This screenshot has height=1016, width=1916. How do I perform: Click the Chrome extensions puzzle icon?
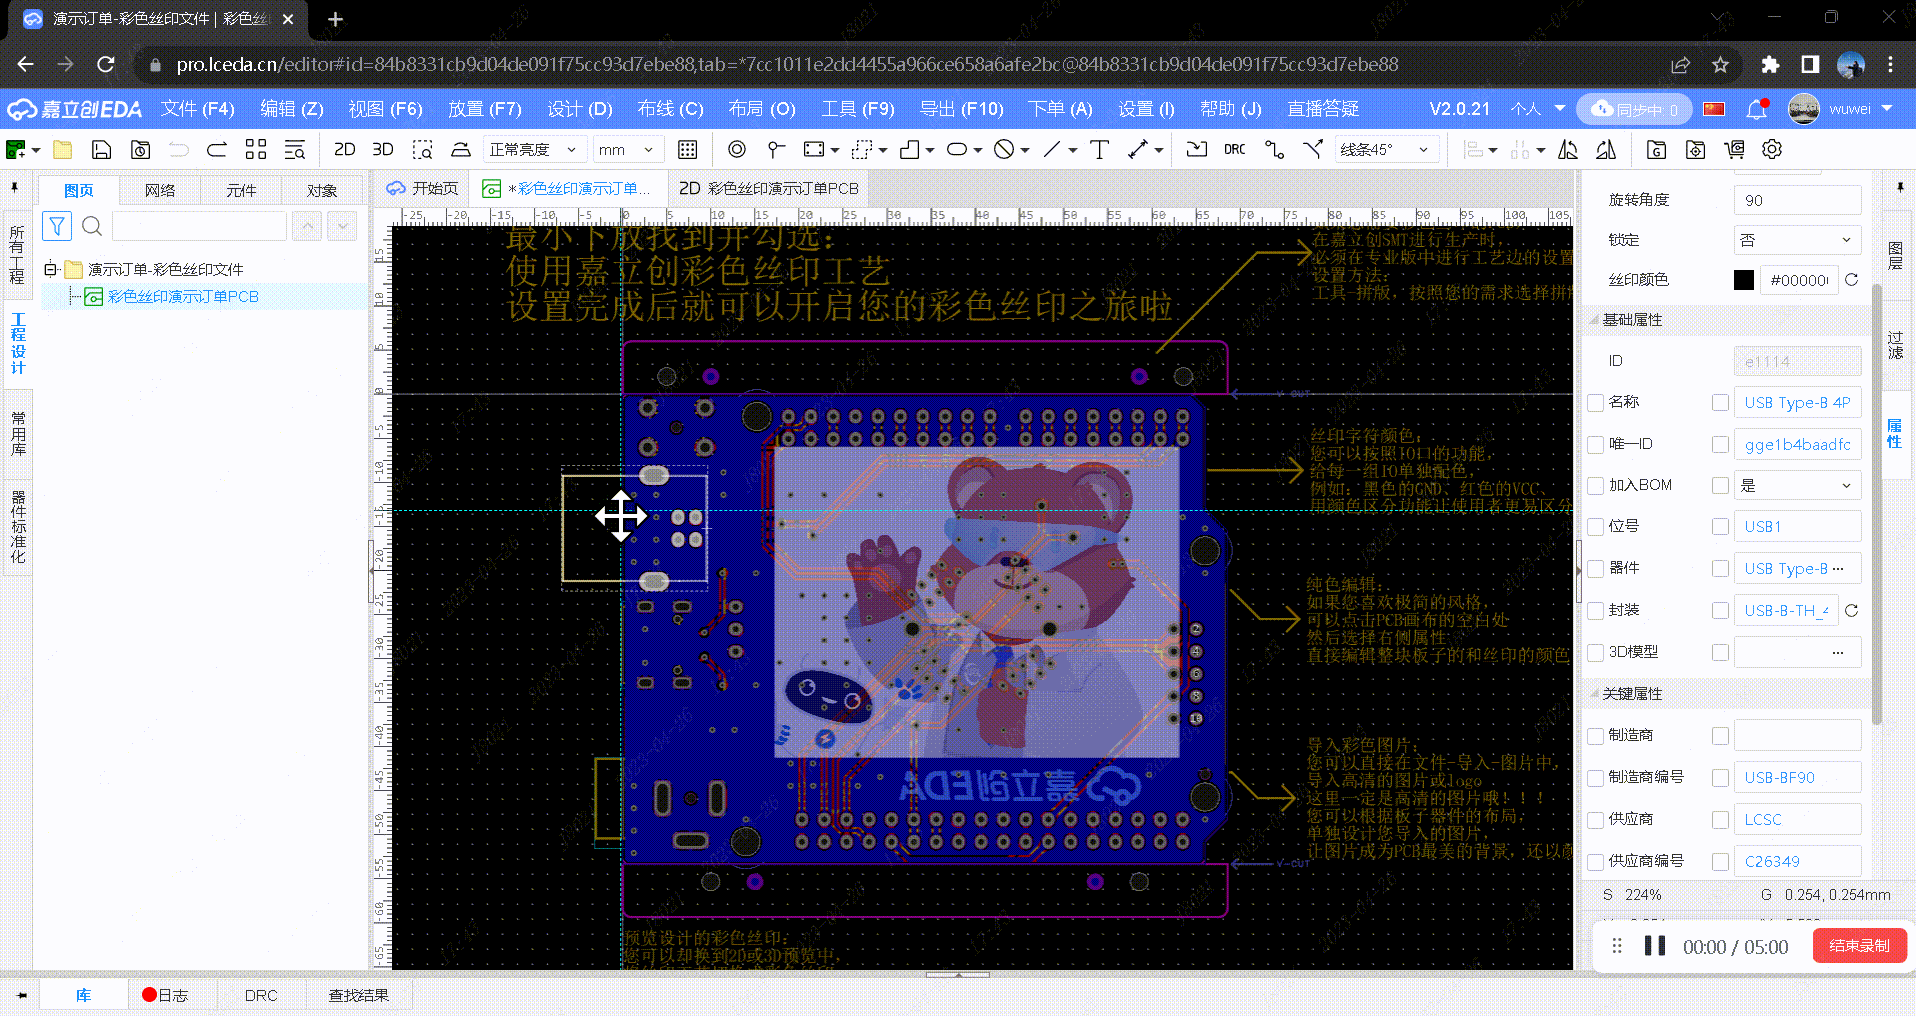pos(1770,64)
